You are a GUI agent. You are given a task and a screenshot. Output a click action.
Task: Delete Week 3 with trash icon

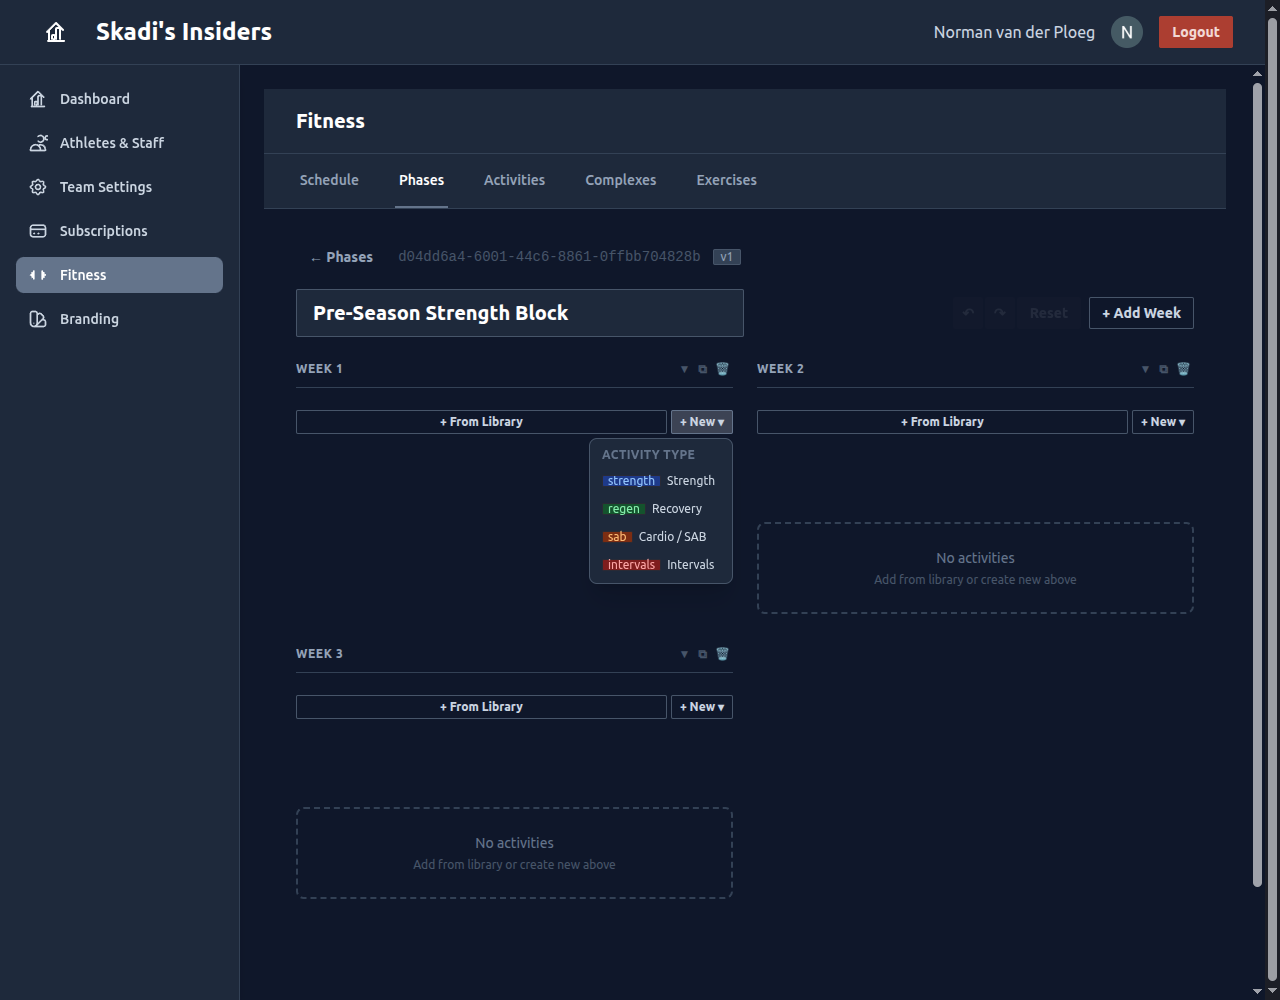coord(723,654)
